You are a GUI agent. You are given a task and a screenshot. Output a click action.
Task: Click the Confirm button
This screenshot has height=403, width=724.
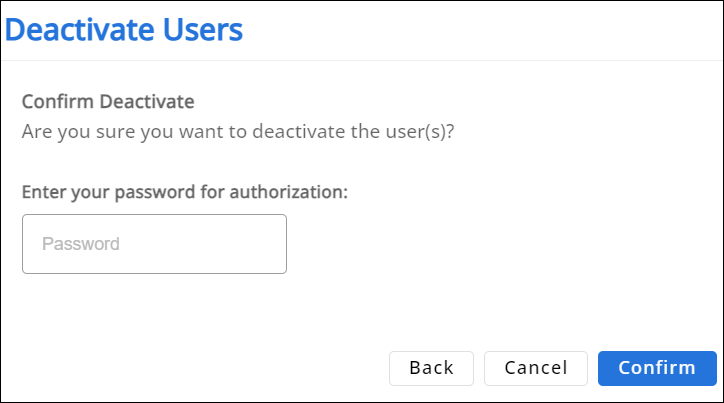[656, 368]
